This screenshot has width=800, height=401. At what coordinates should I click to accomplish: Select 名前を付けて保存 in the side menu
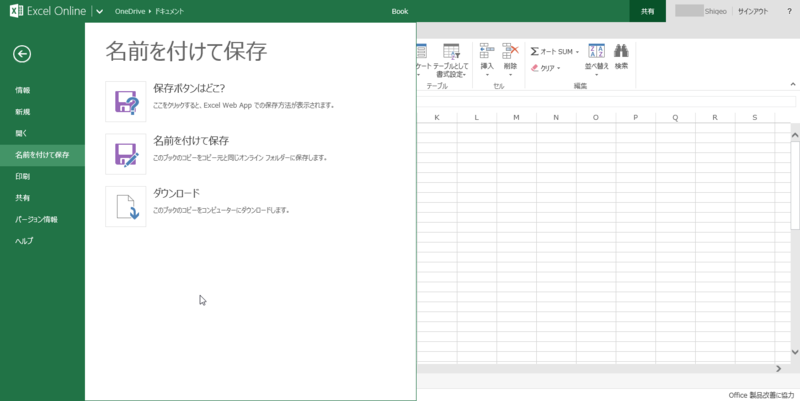pyautogui.click(x=42, y=155)
